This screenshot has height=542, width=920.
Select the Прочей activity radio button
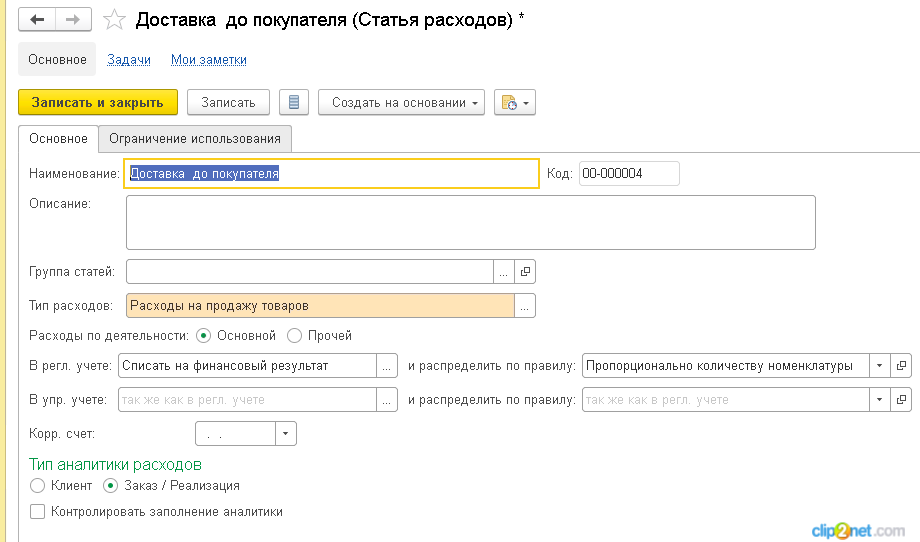click(x=295, y=336)
